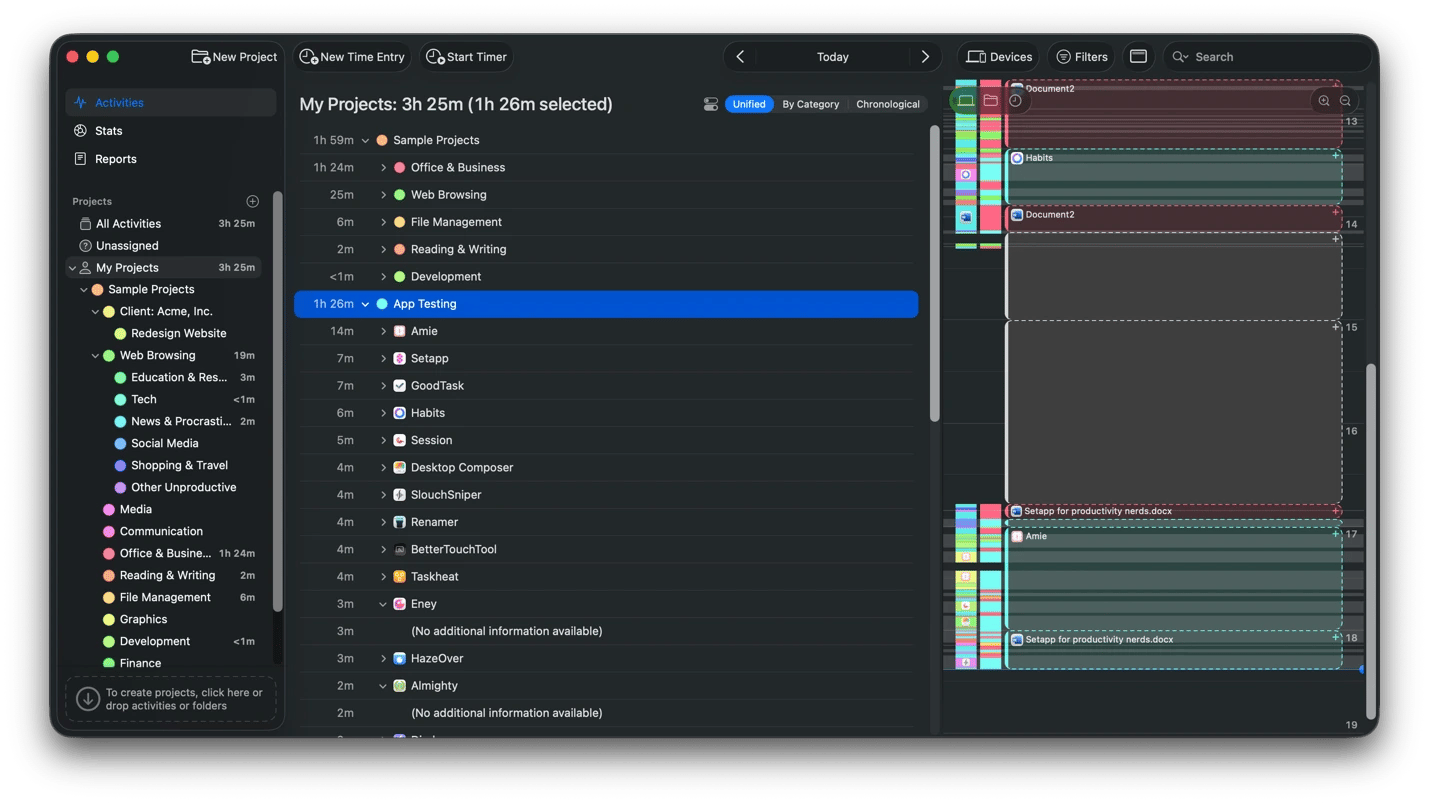Collapse the Eney row
The image size is (1429, 803).
point(383,604)
